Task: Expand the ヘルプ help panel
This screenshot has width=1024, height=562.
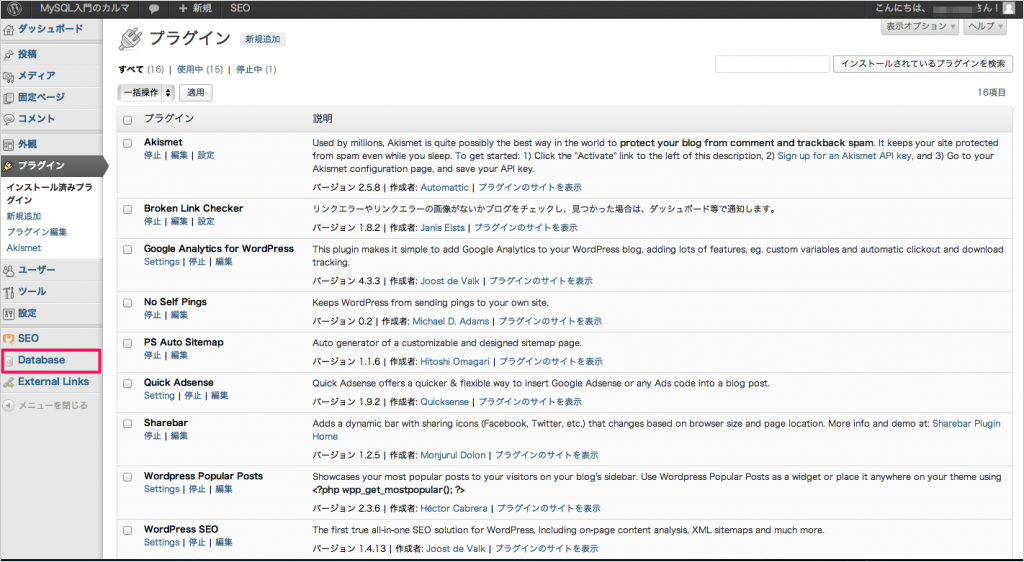Action: click(x=985, y=27)
